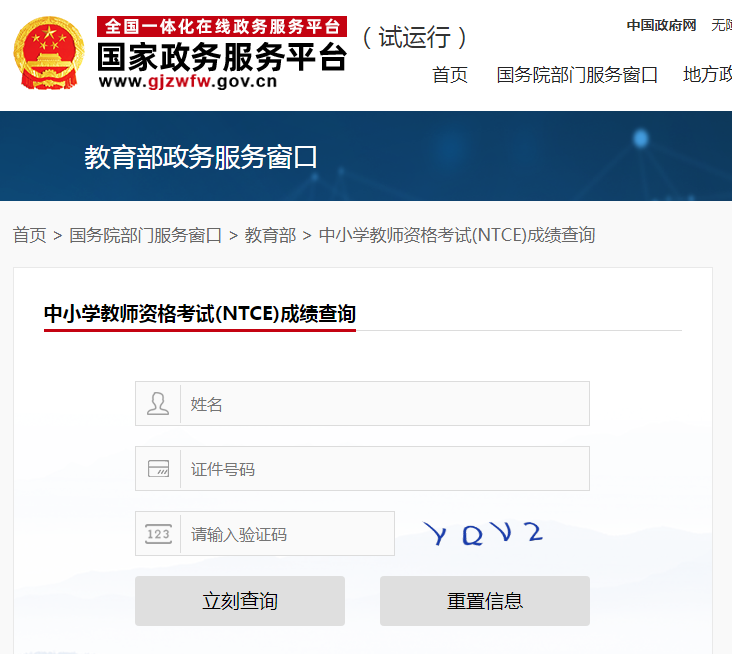This screenshot has height=654, width=732.
Task: Click the 教育部 breadcrumb link
Action: (270, 235)
